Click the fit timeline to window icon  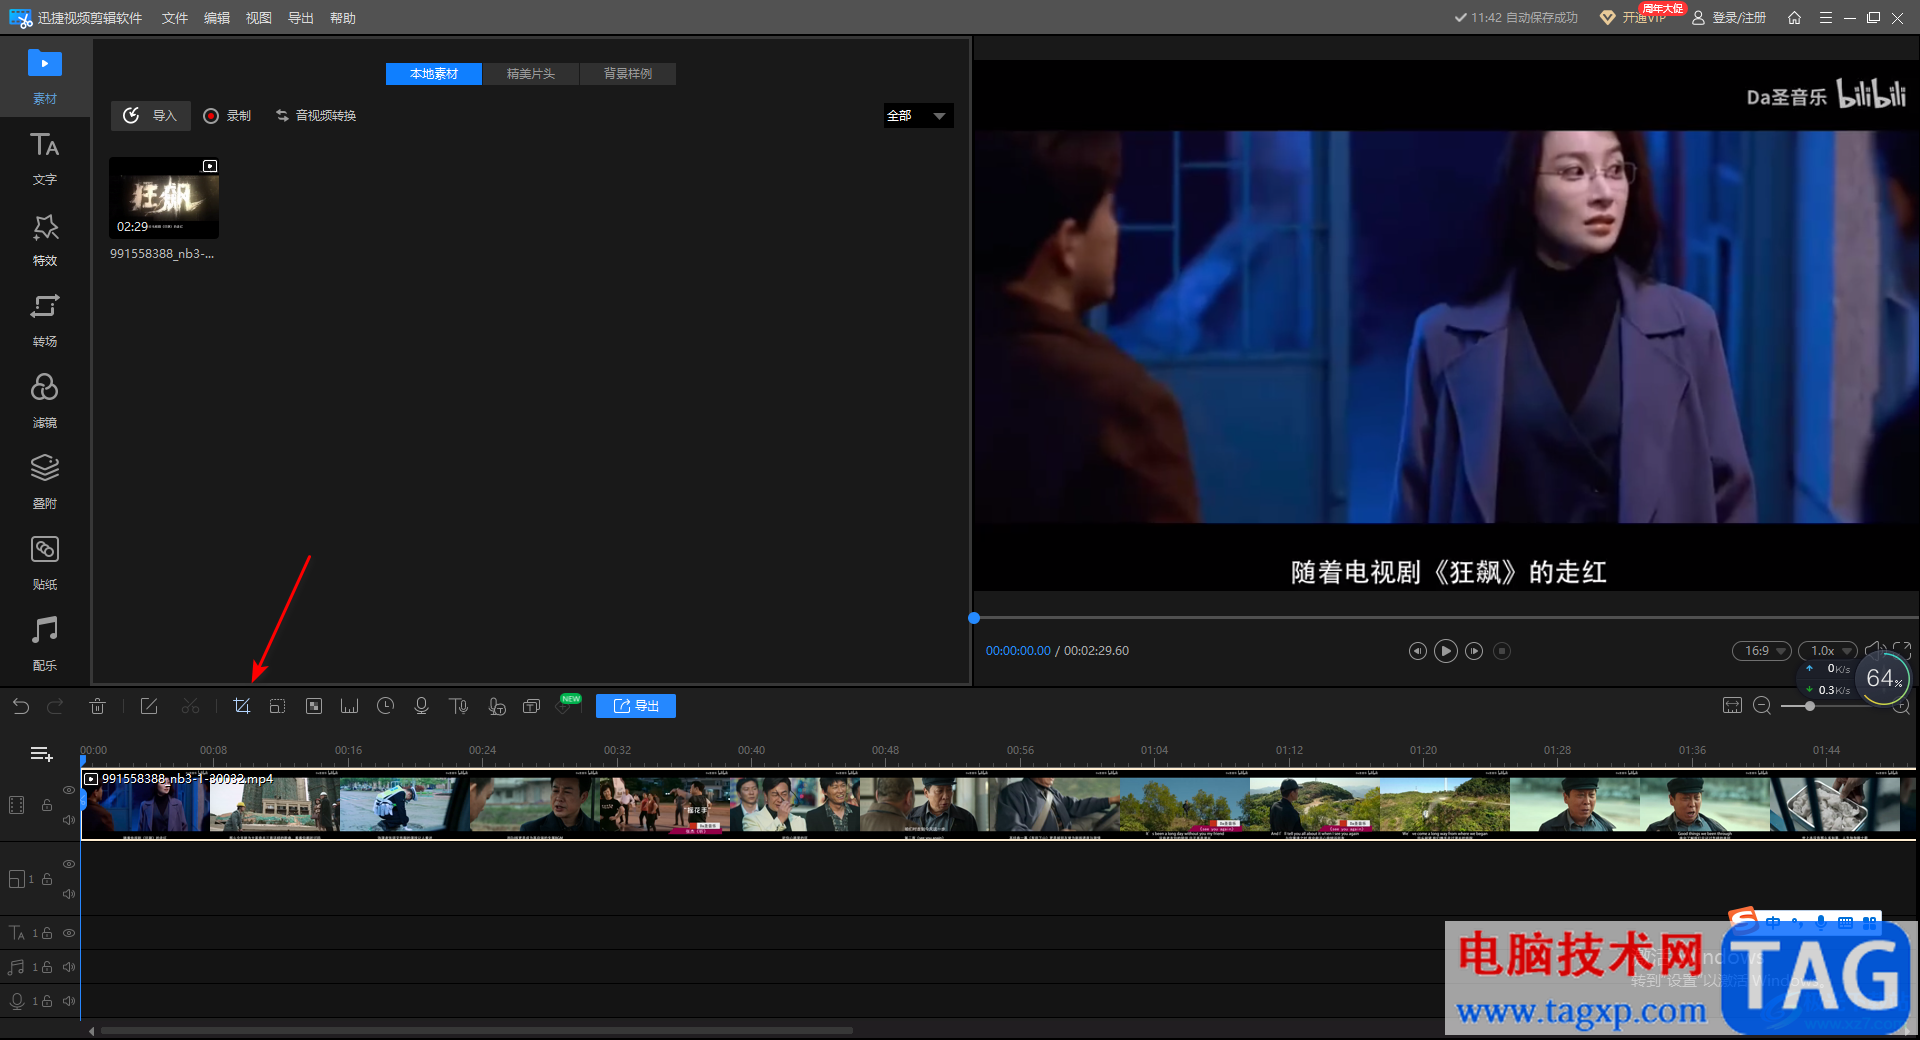(1732, 706)
